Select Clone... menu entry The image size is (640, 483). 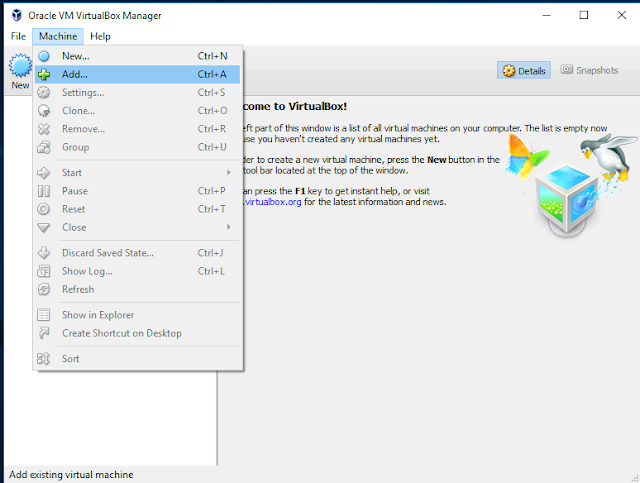[x=137, y=111]
